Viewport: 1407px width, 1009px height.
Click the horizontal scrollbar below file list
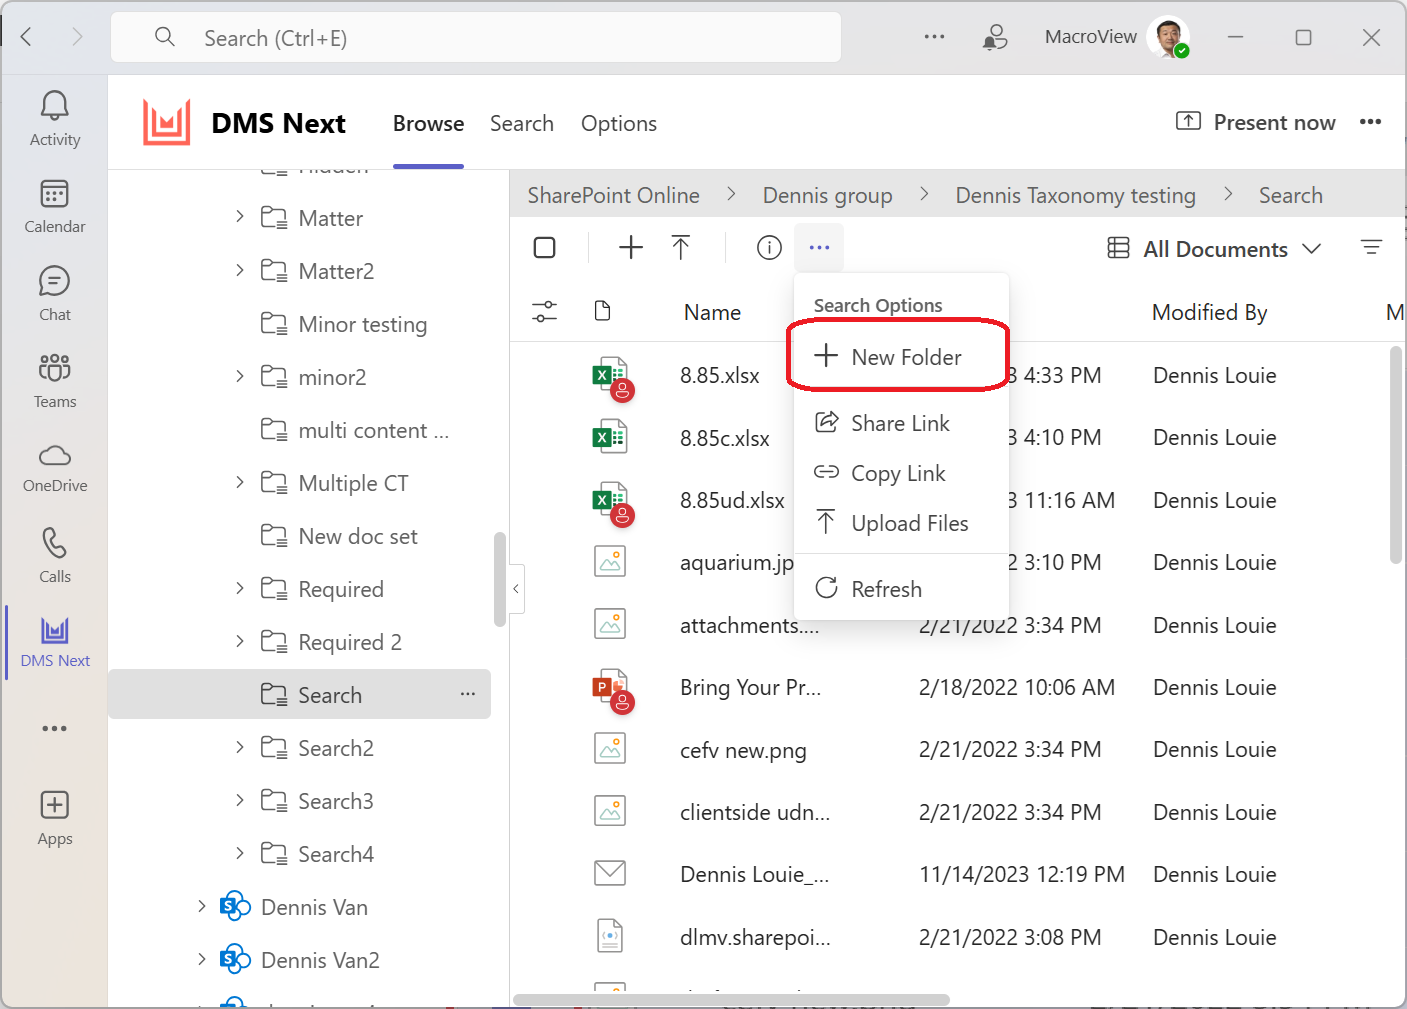pos(731,999)
